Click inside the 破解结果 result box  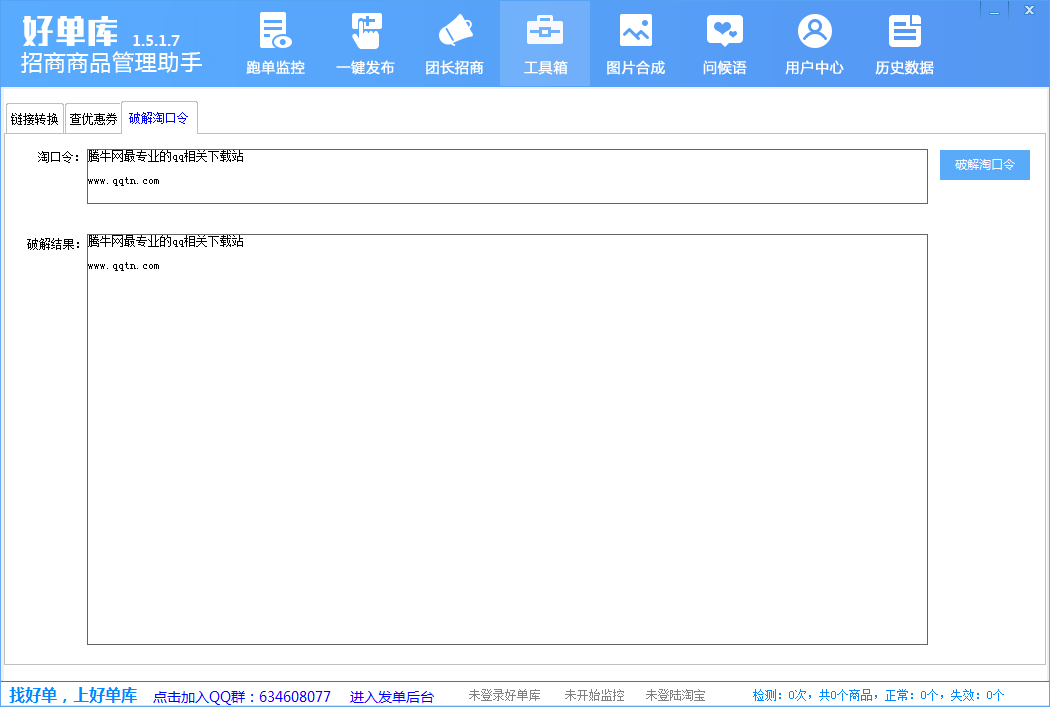coord(507,439)
